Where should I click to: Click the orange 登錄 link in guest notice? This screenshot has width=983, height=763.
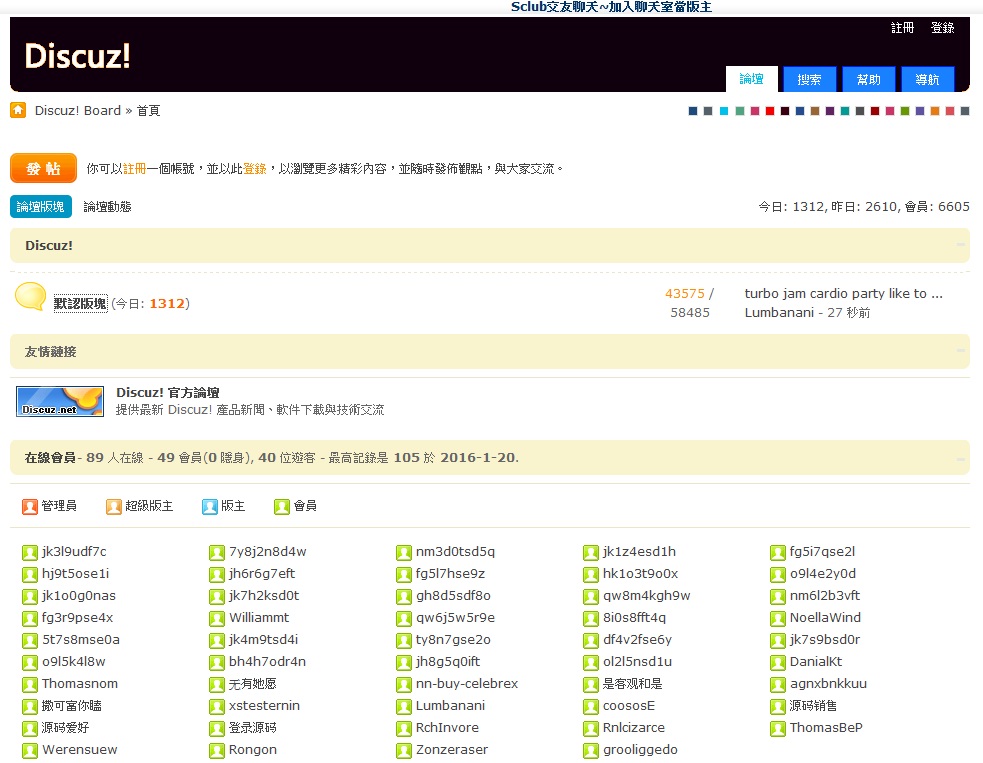point(255,169)
